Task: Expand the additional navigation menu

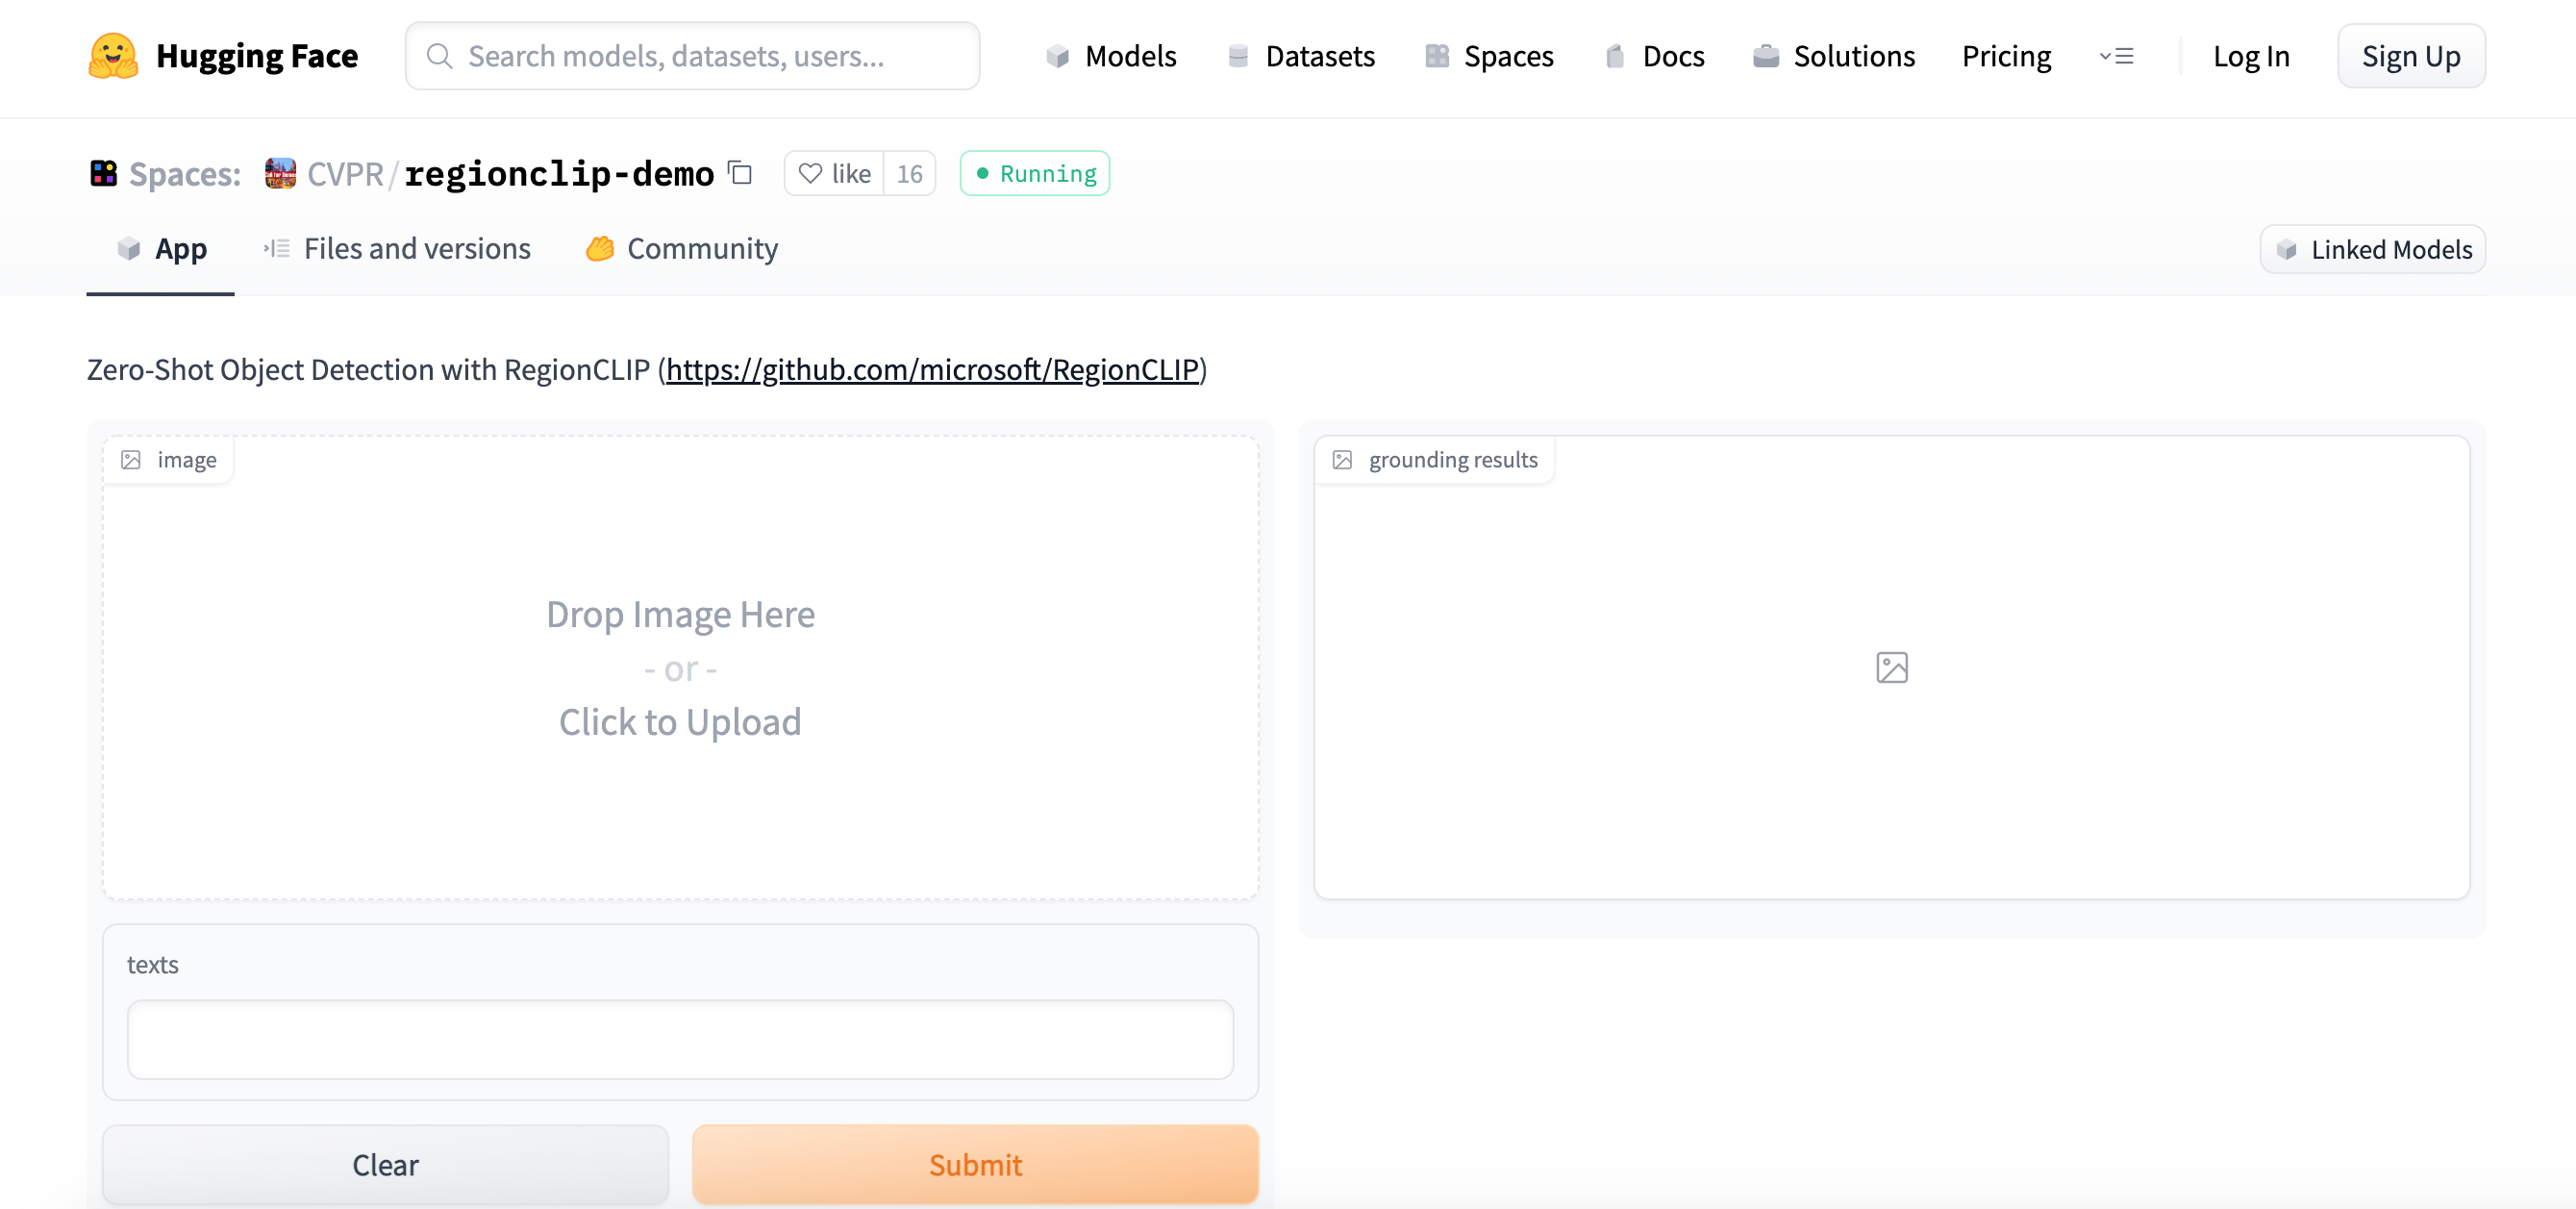Action: pyautogui.click(x=2116, y=56)
